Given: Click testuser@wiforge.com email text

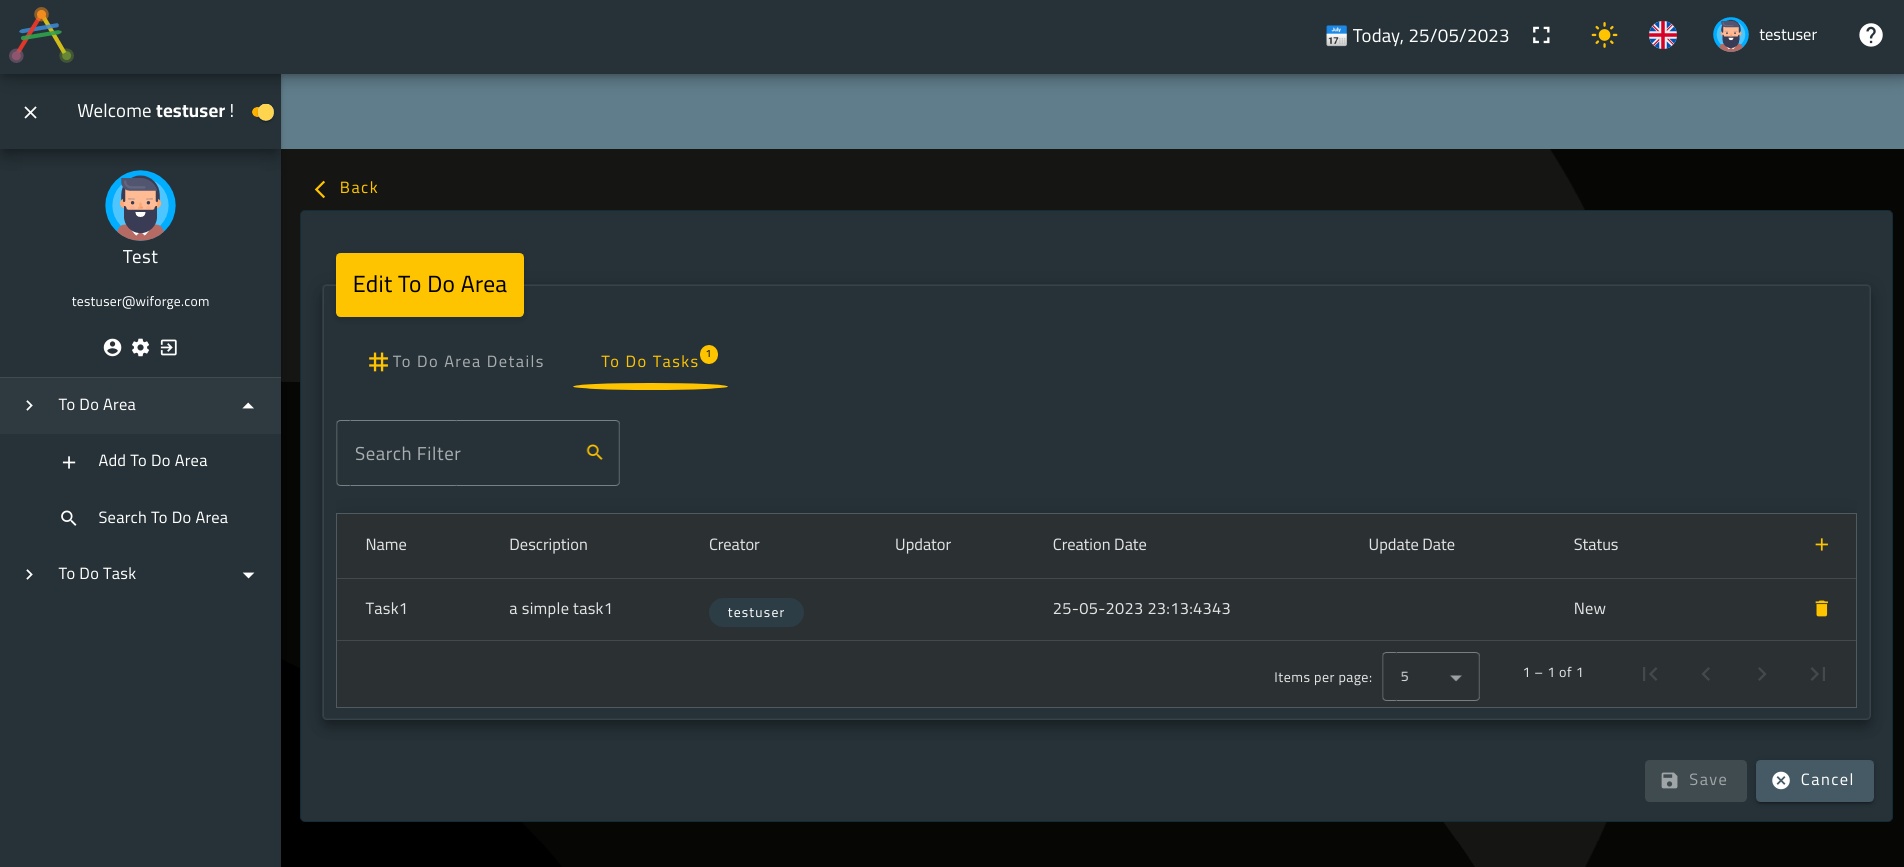Looking at the screenshot, I should 140,302.
